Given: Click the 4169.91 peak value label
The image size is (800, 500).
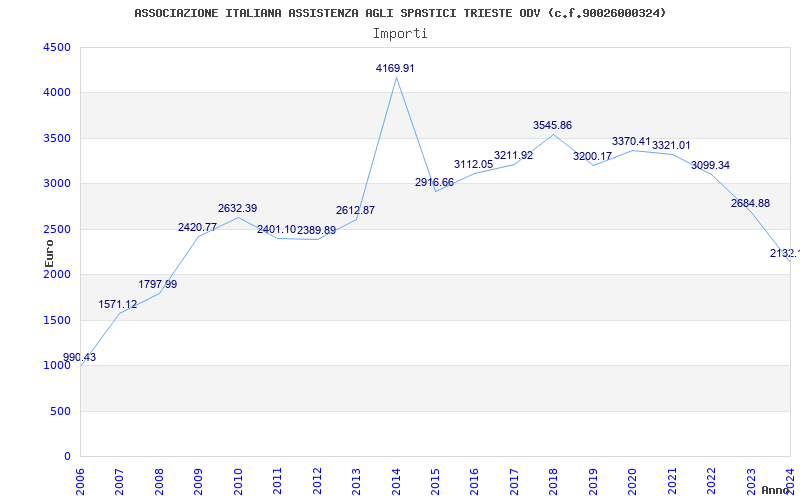Looking at the screenshot, I should click(x=395, y=68).
